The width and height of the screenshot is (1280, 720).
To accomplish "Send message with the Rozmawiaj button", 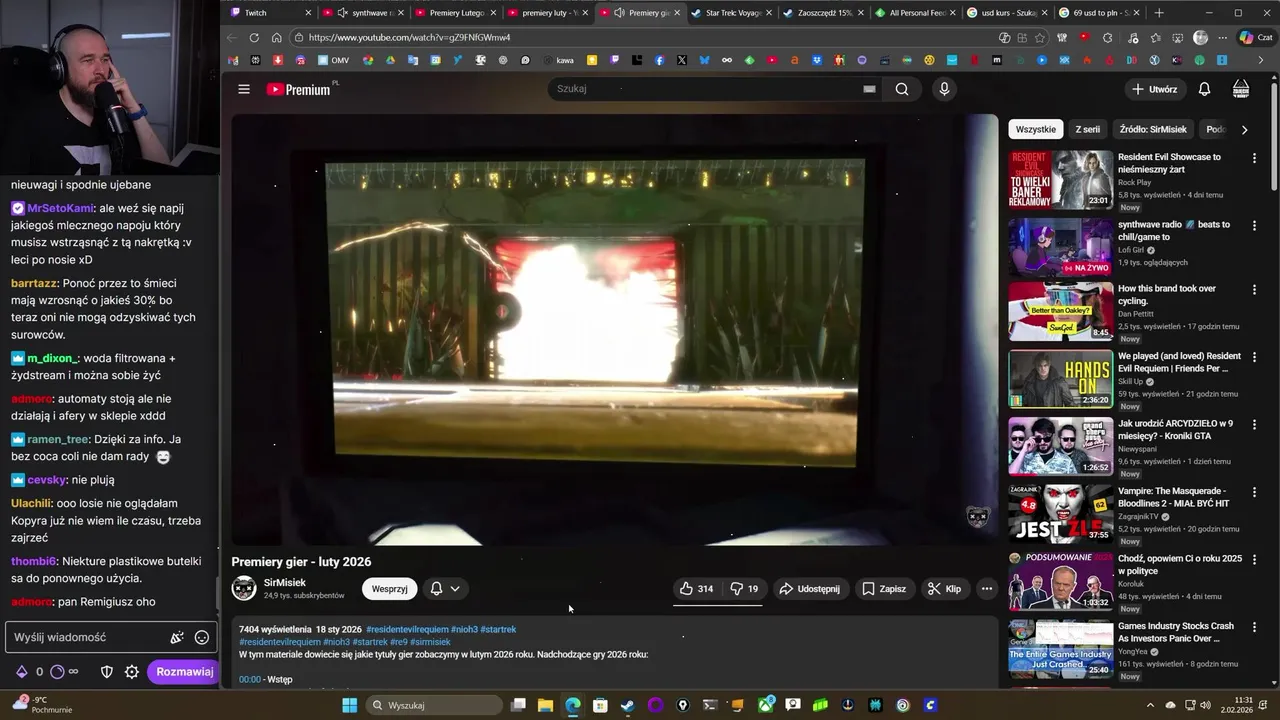I will click(184, 672).
